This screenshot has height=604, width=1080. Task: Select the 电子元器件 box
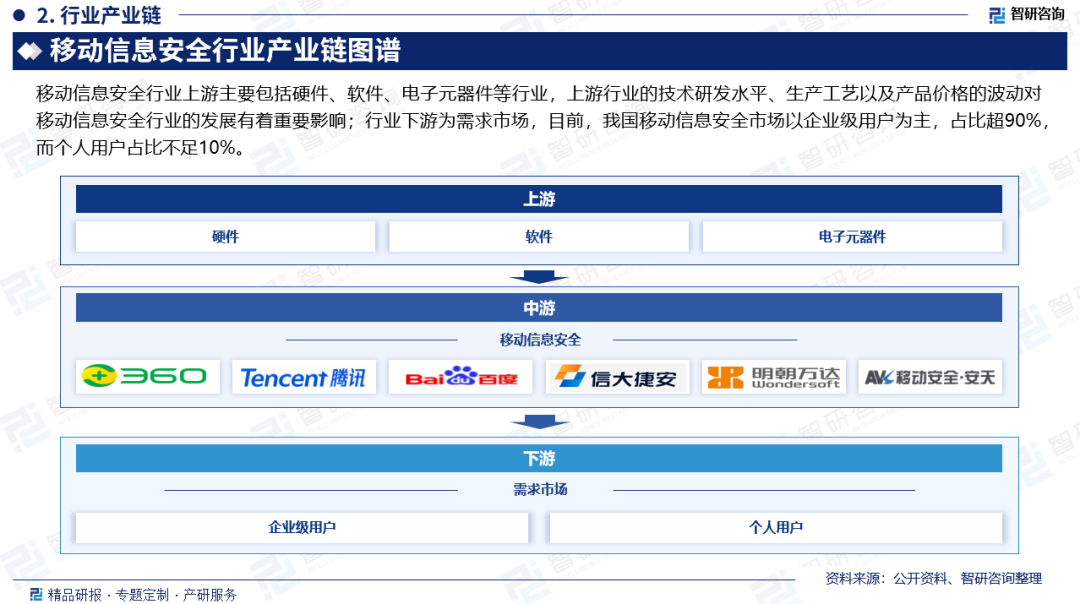point(852,236)
